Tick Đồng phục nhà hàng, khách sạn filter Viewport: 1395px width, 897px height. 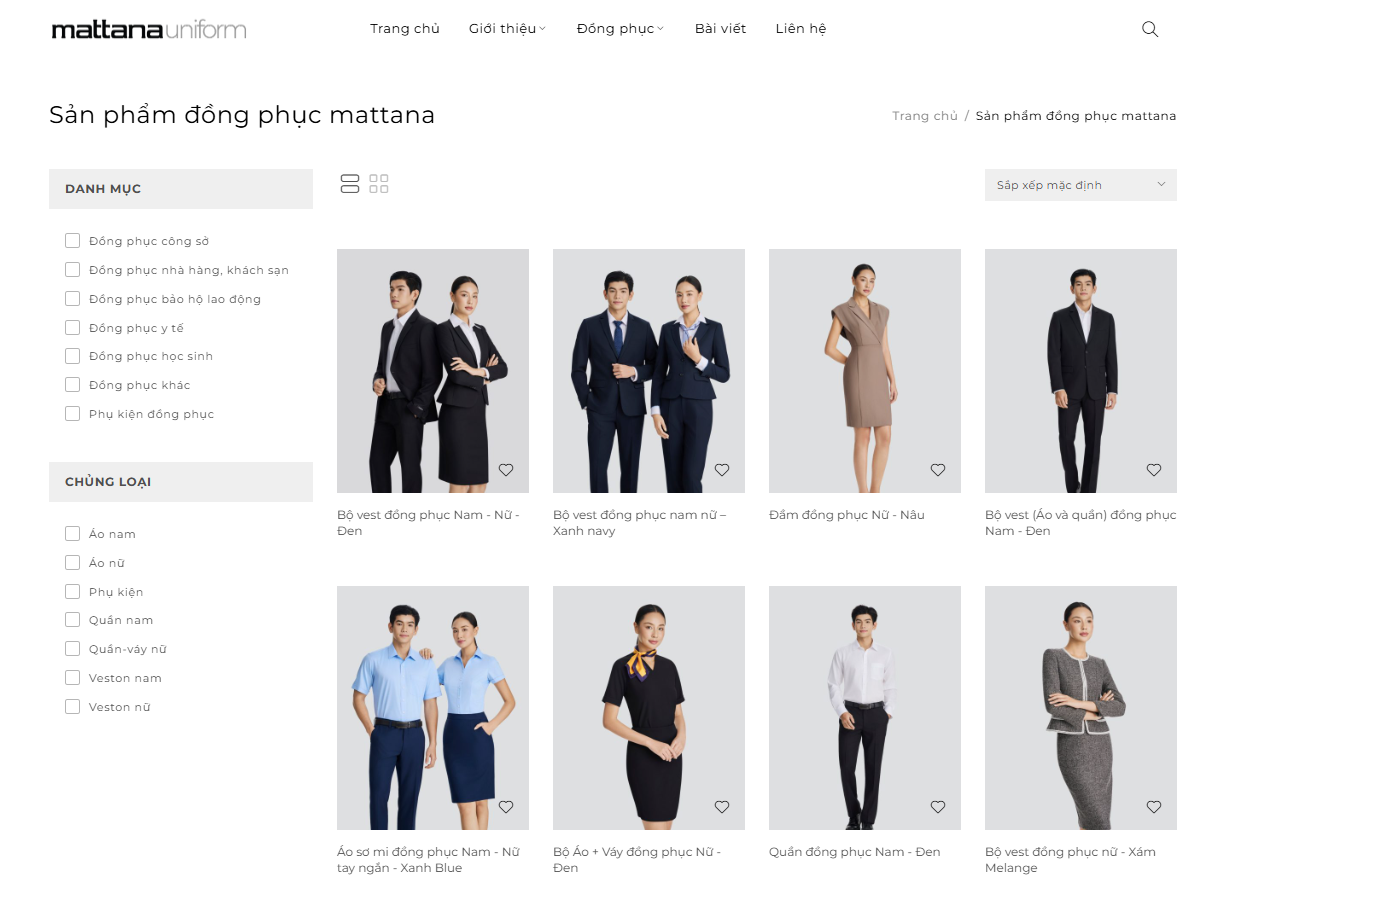[x=72, y=269]
